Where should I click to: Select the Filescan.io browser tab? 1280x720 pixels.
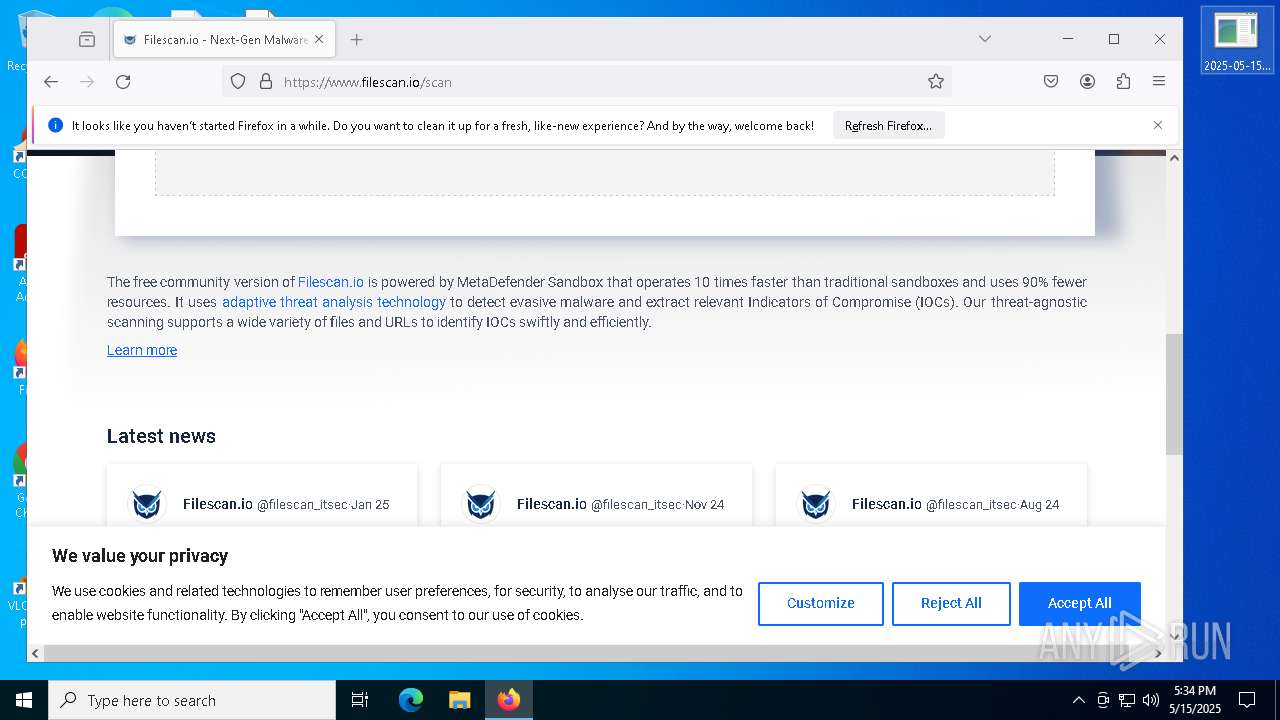point(223,39)
